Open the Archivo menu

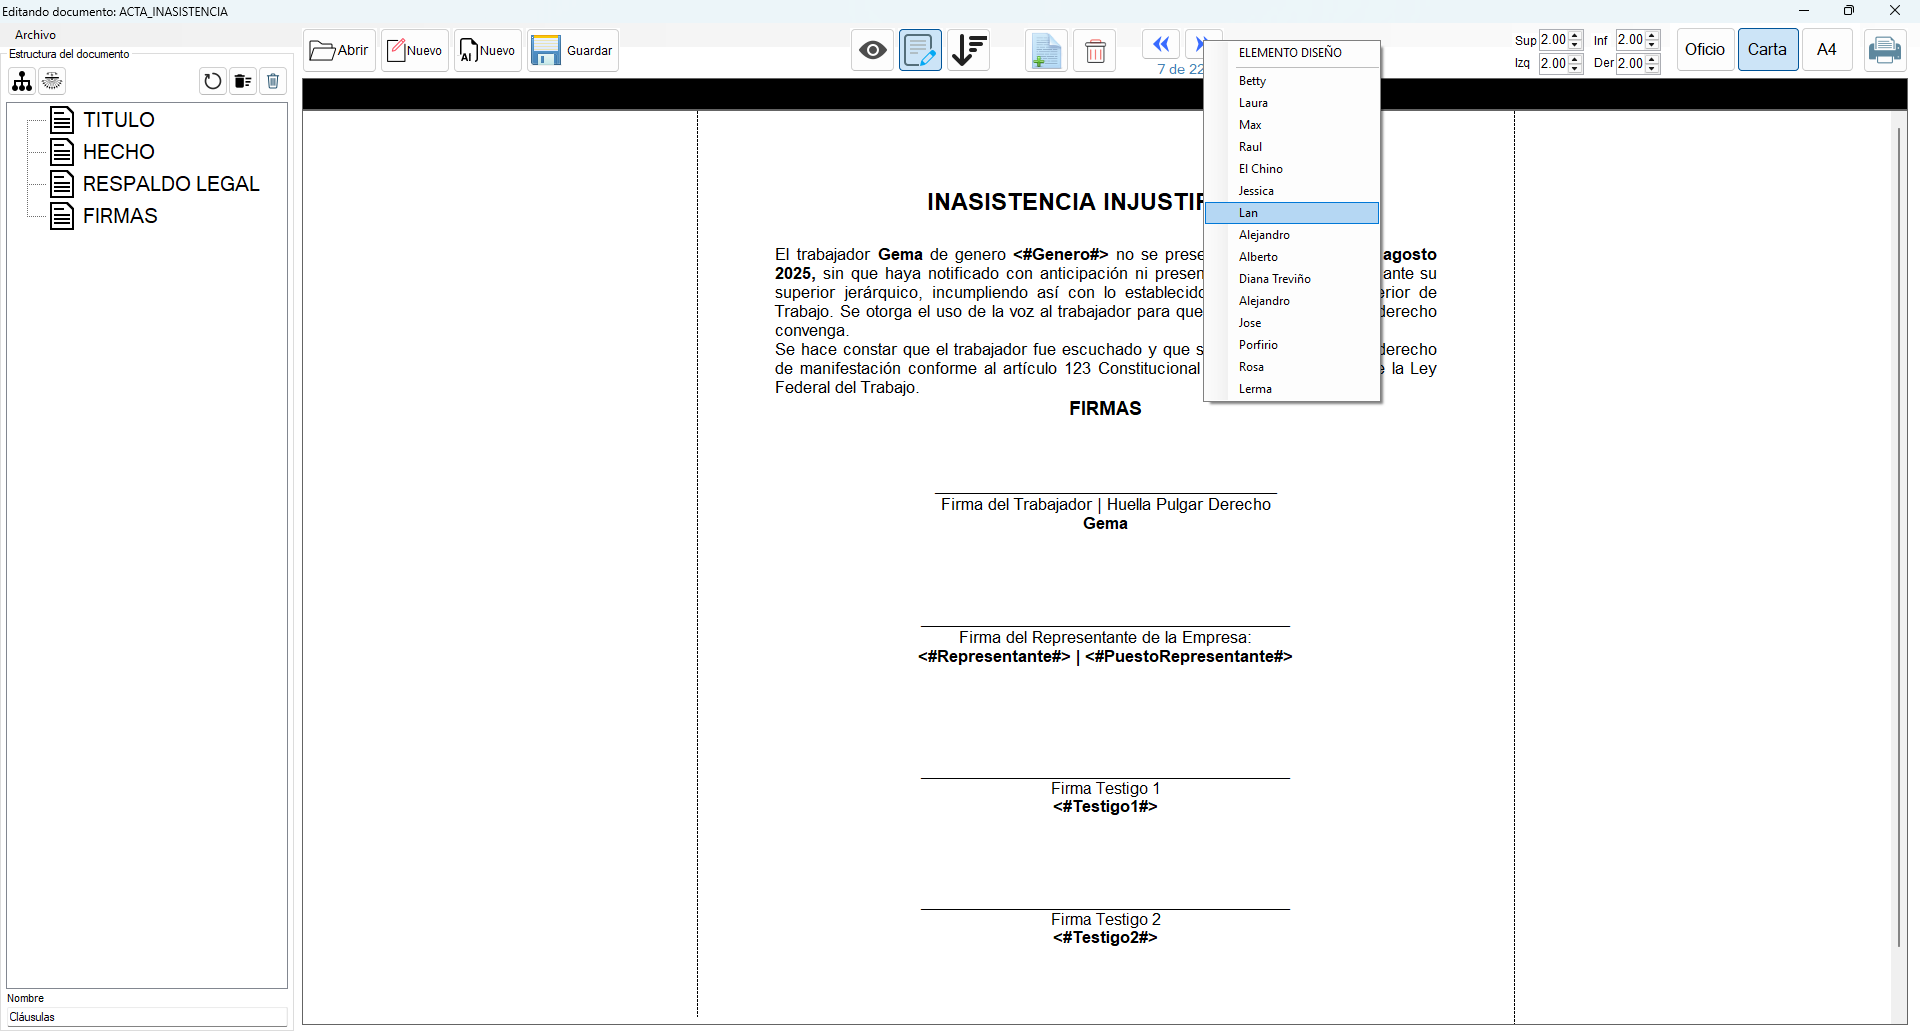coord(35,35)
